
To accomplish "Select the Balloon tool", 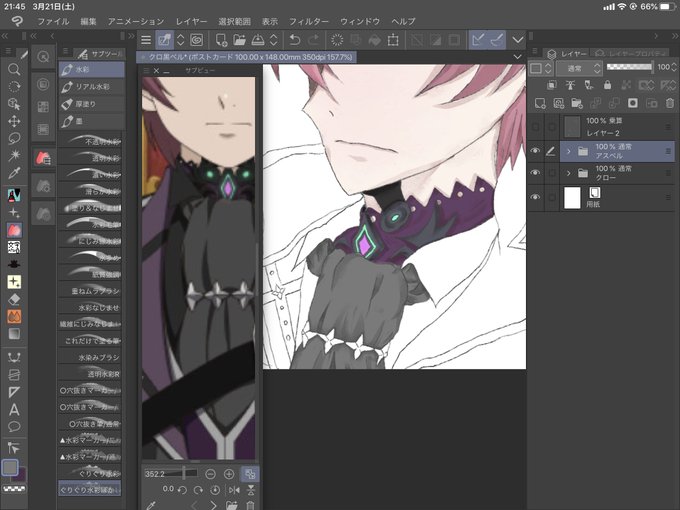I will pyautogui.click(x=14, y=427).
